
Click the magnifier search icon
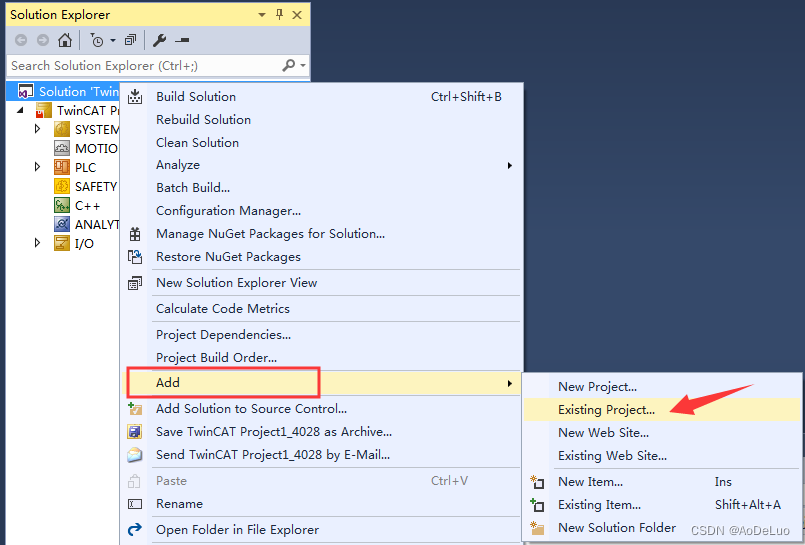pyautogui.click(x=289, y=65)
